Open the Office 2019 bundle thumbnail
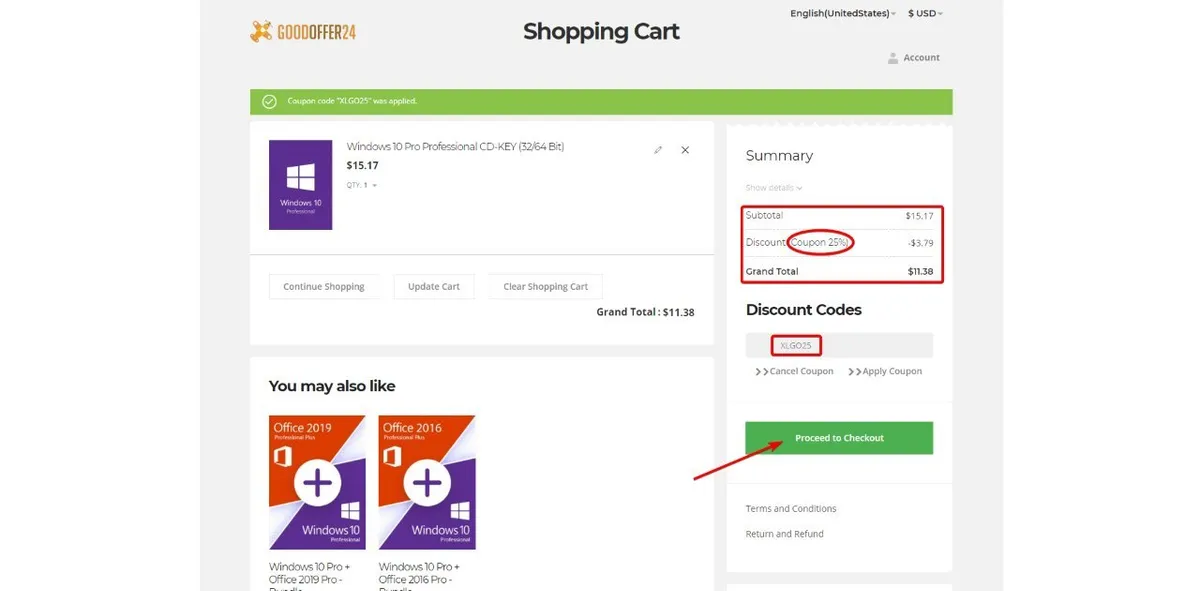 click(x=317, y=482)
